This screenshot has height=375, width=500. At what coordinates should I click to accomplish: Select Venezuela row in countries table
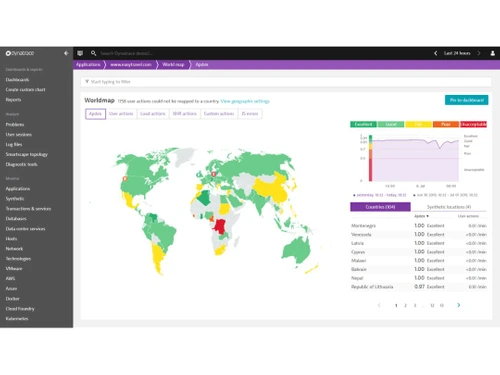pos(418,234)
